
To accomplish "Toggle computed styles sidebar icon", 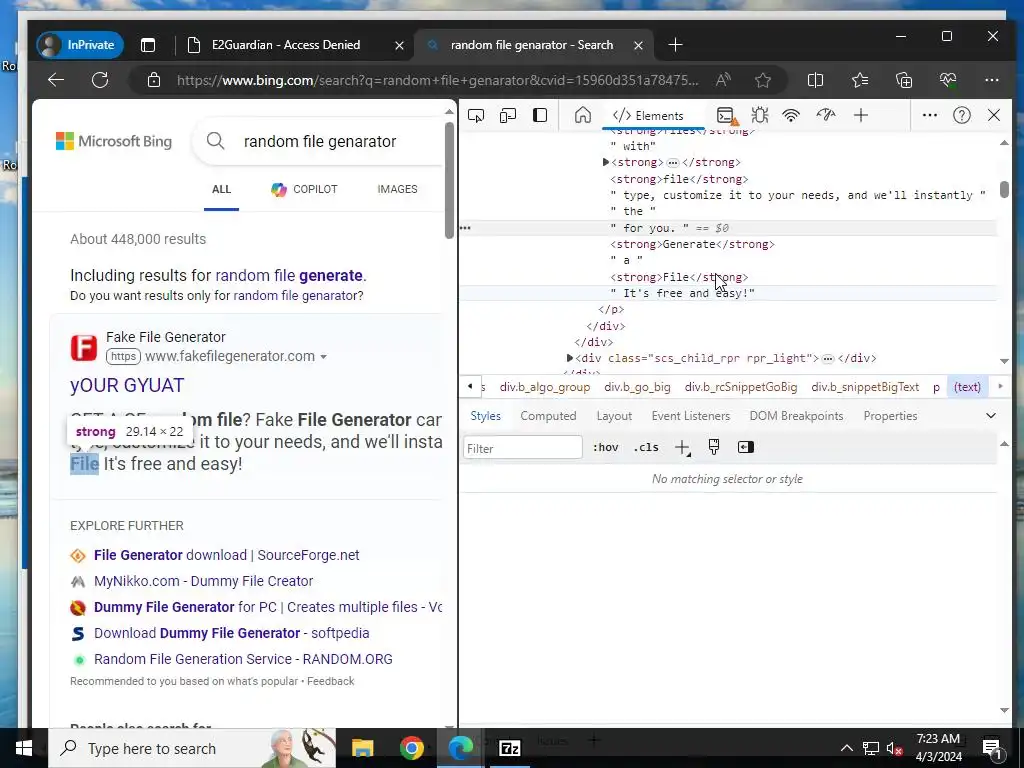I will [745, 447].
